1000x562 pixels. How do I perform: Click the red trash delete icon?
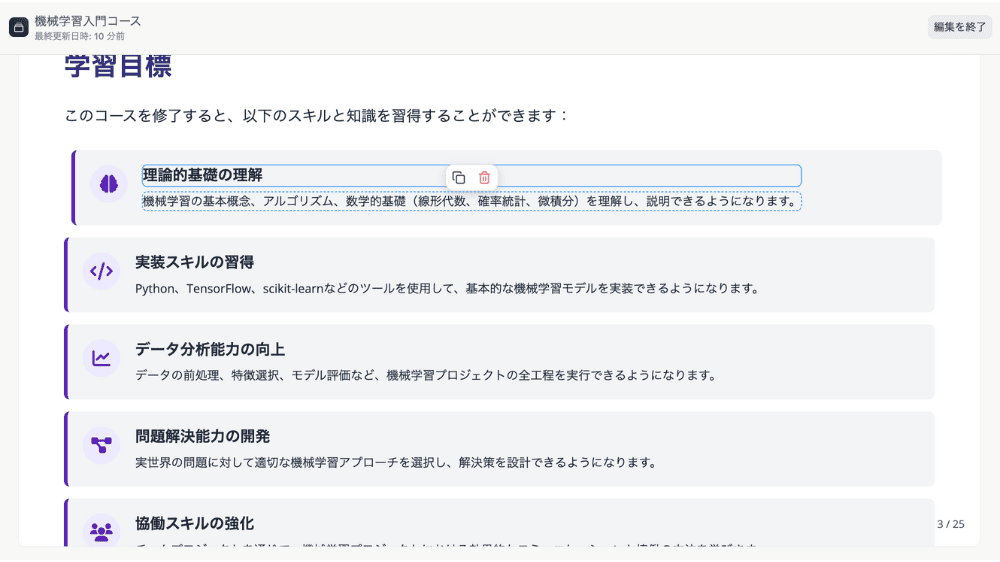click(484, 177)
